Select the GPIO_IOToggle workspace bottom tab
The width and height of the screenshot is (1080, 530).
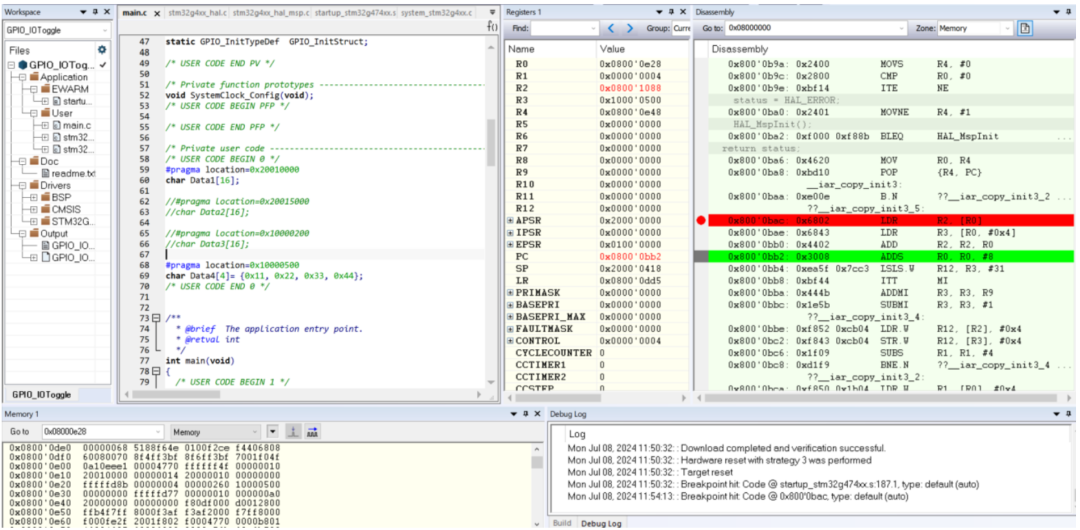point(41,395)
